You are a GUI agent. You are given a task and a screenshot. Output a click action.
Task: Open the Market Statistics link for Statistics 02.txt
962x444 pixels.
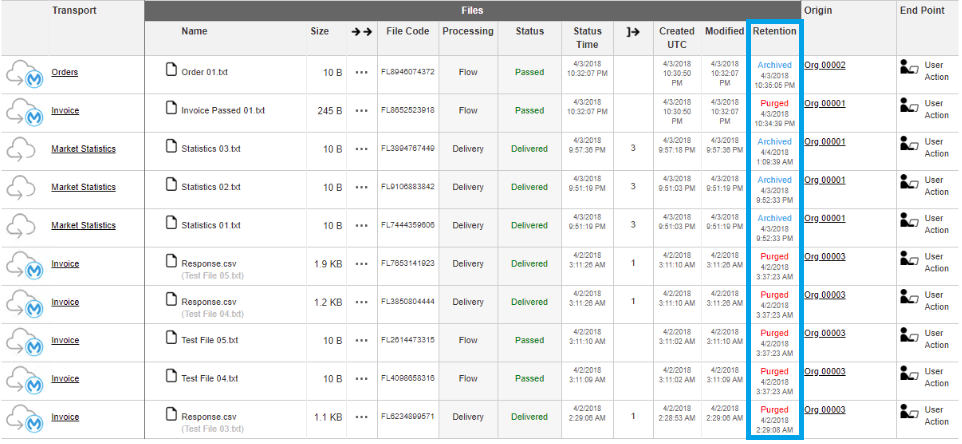(84, 187)
